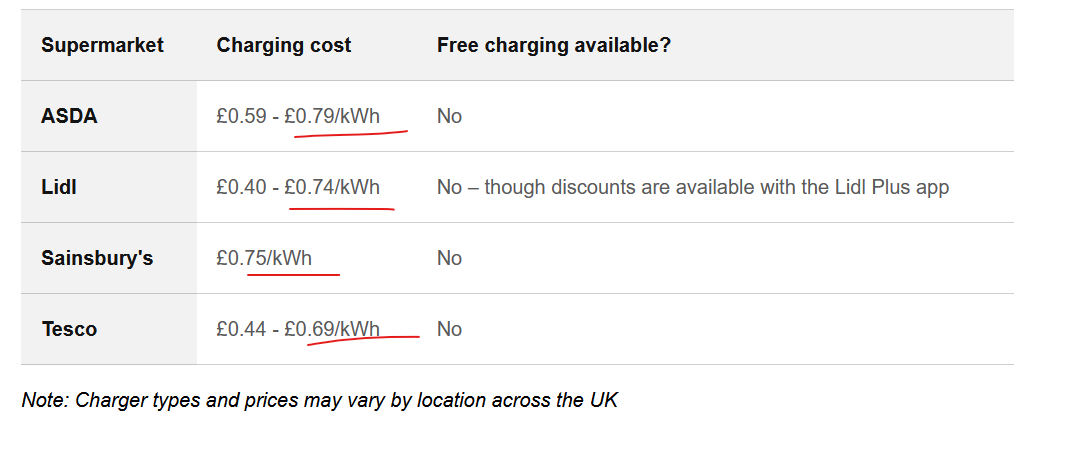Click the Free charging available? header
The height and width of the screenshot is (457, 1084).
[x=553, y=46]
